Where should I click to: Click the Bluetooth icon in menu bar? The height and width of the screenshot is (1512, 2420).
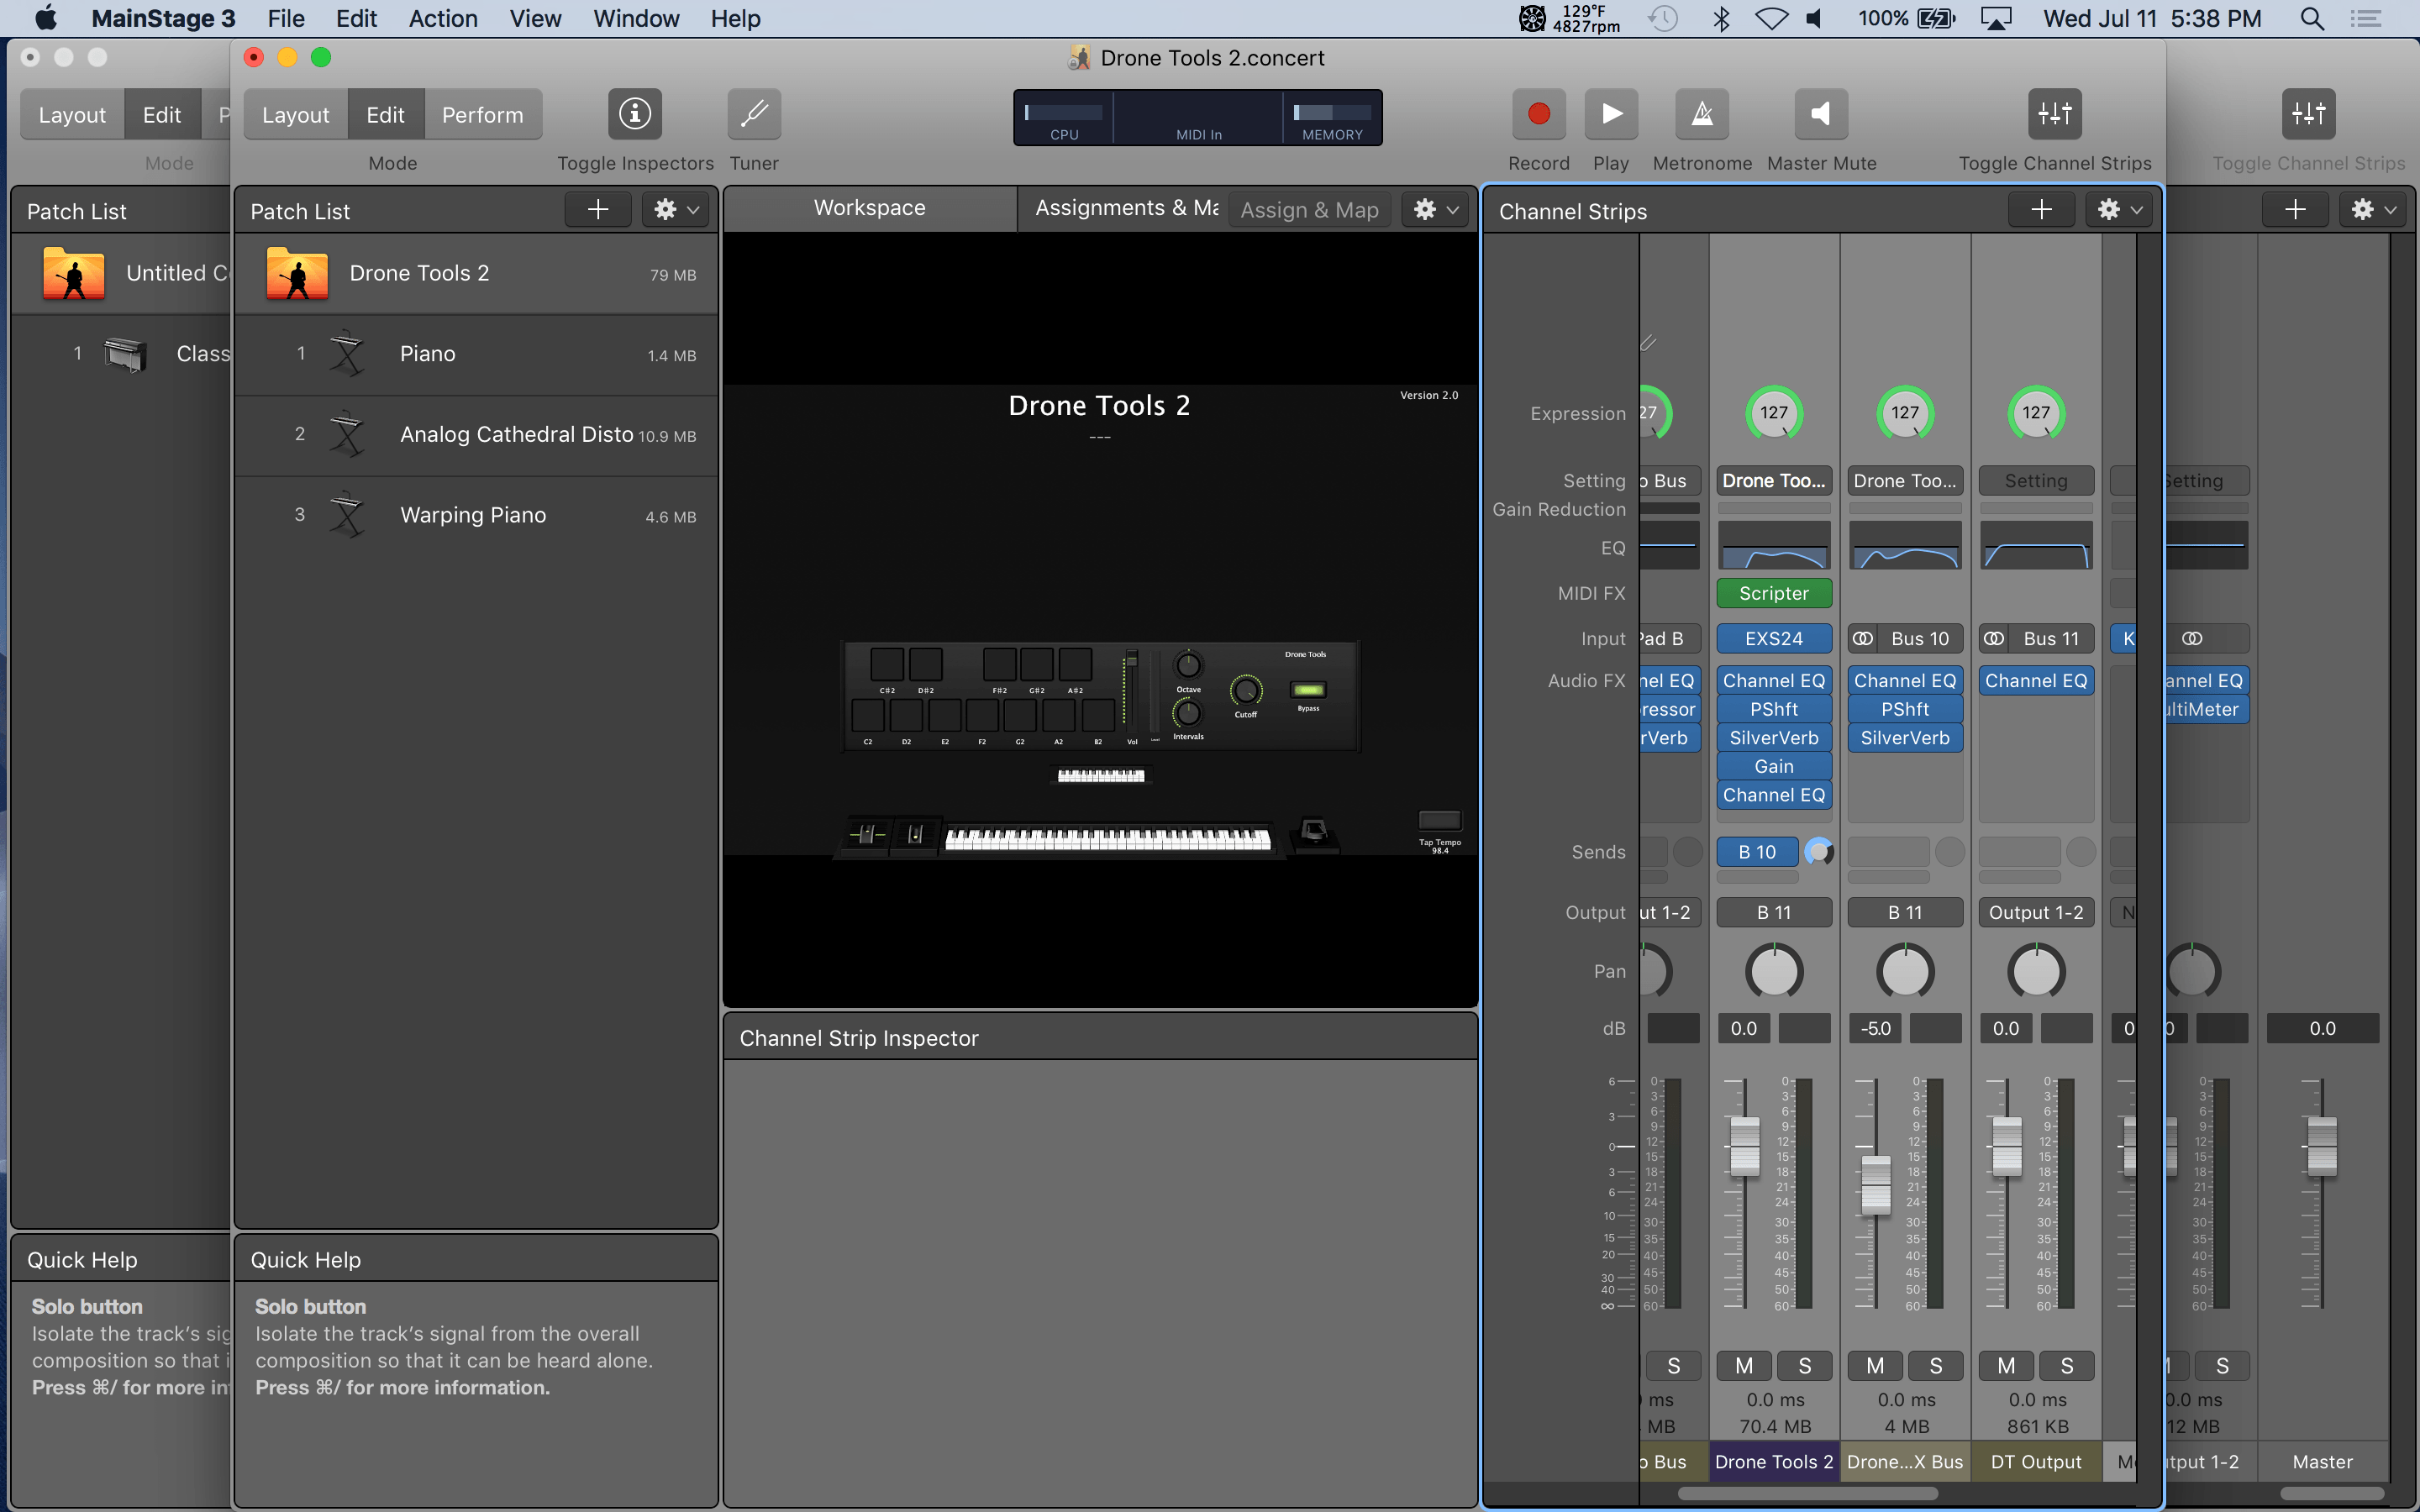1720,19
